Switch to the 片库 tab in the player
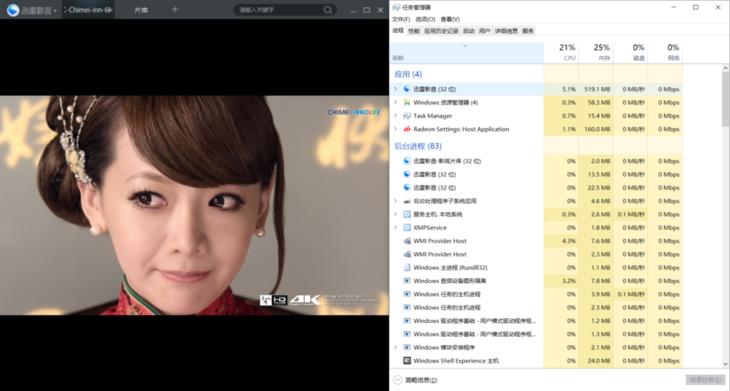Viewport: 730px width, 391px height. click(x=141, y=10)
